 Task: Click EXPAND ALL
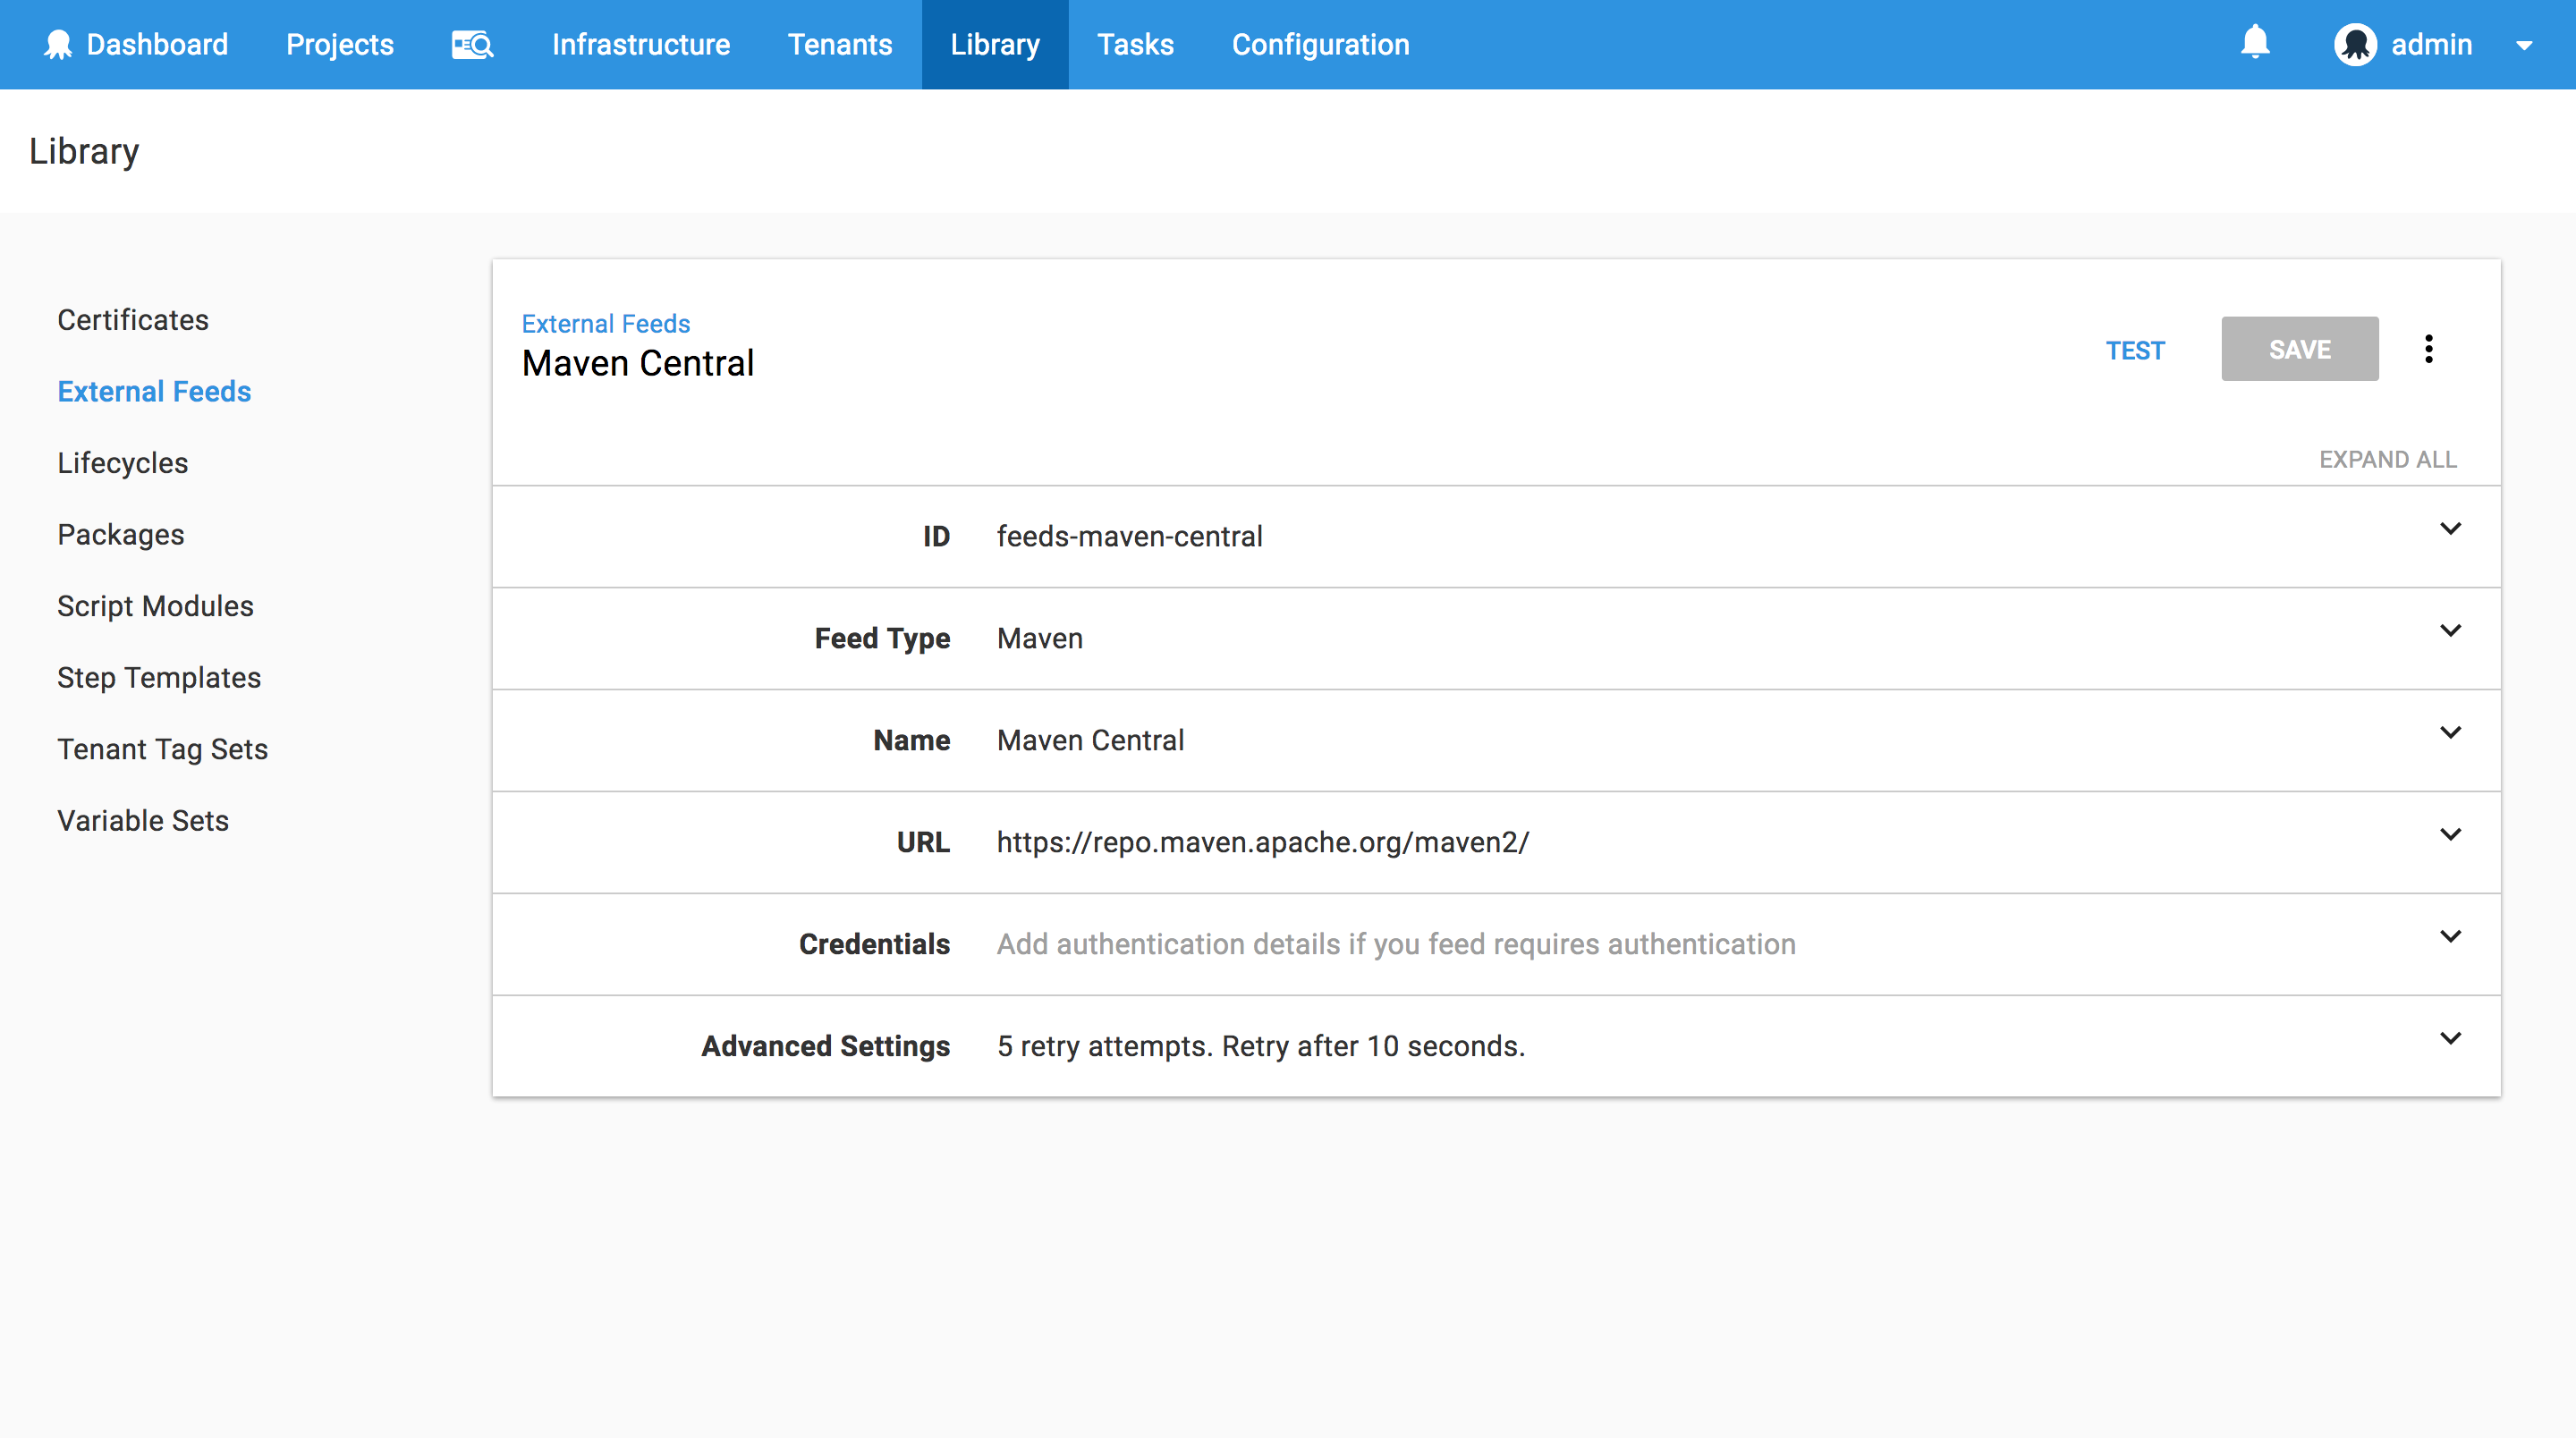click(2387, 459)
